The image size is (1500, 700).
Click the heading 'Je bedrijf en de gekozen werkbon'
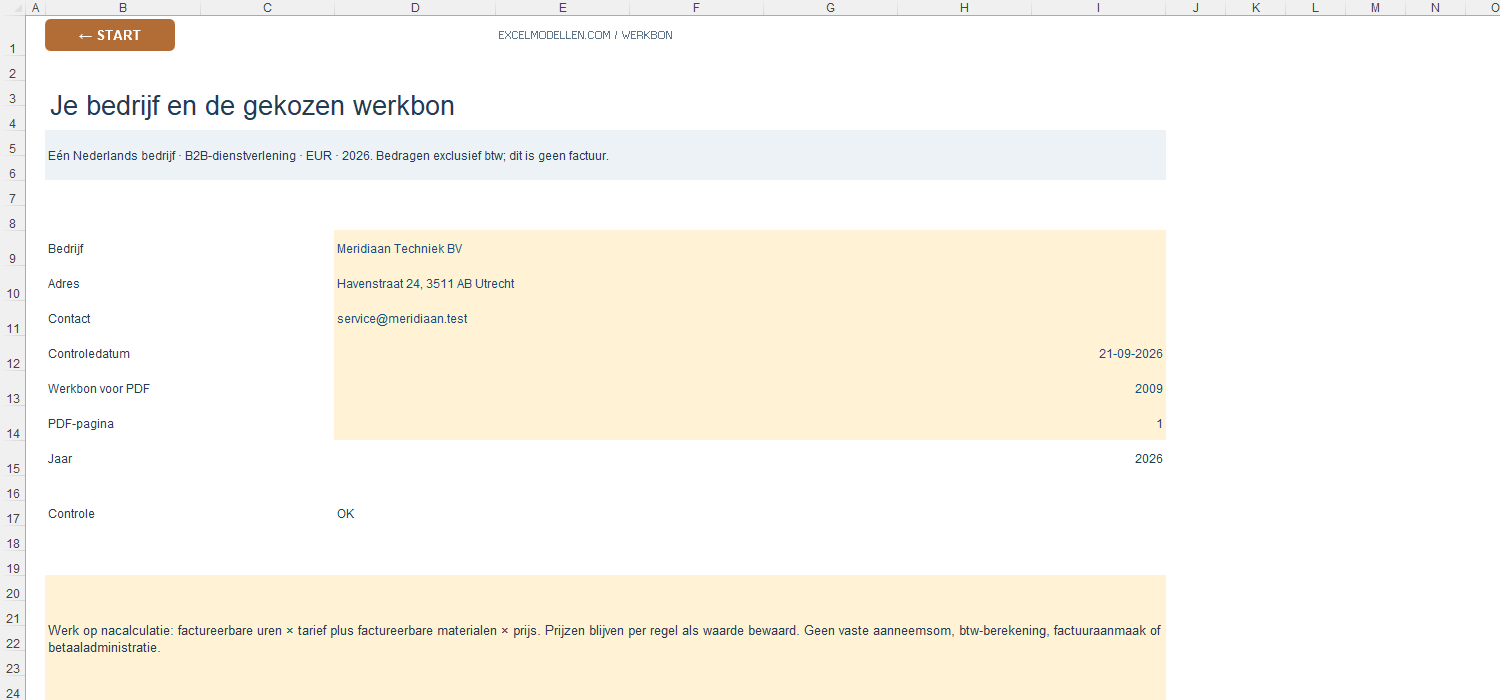tap(252, 106)
